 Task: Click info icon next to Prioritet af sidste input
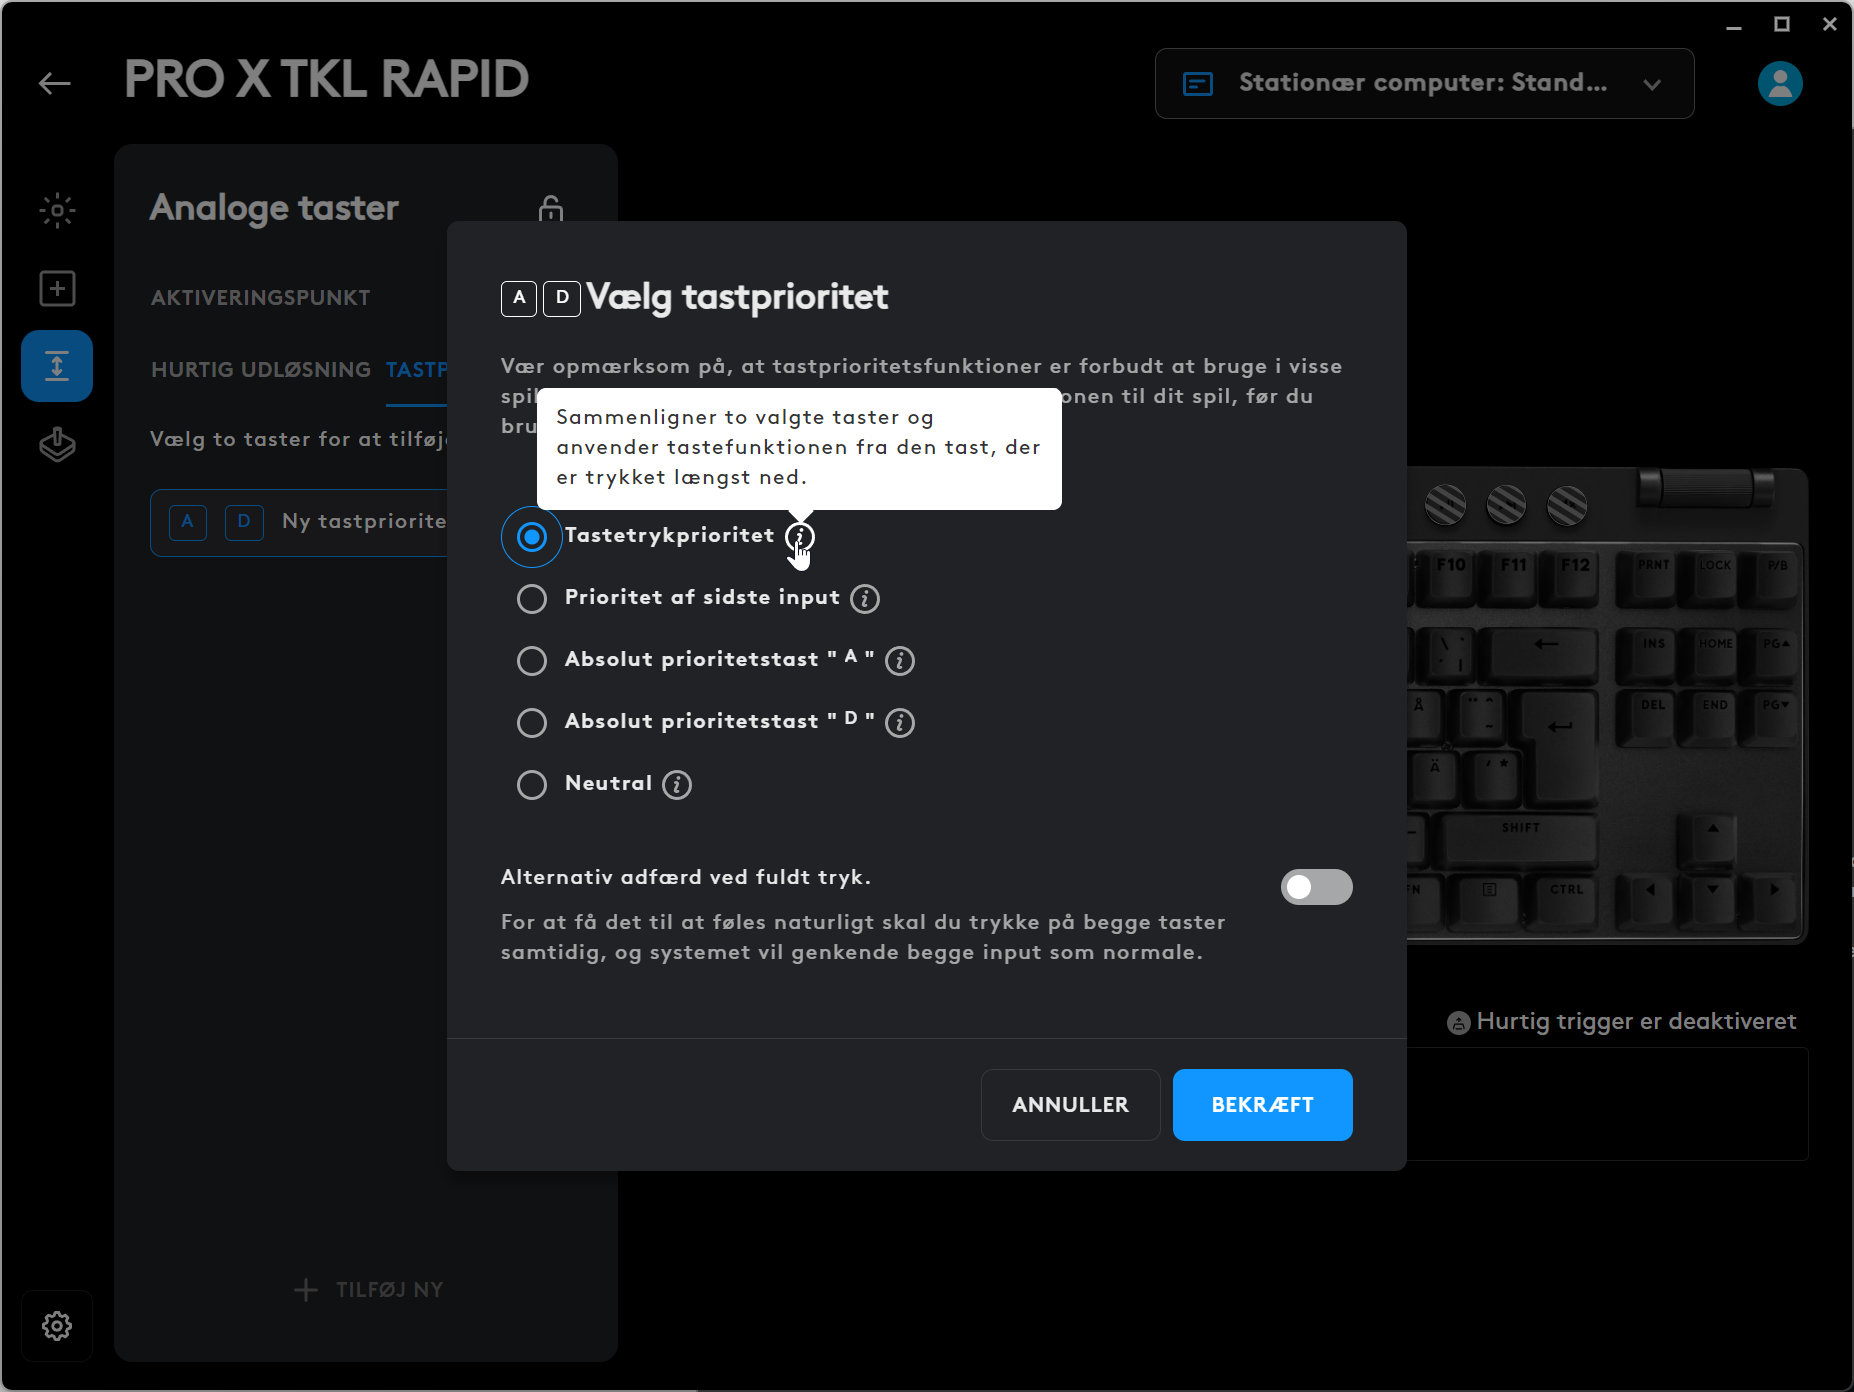pyautogui.click(x=865, y=599)
